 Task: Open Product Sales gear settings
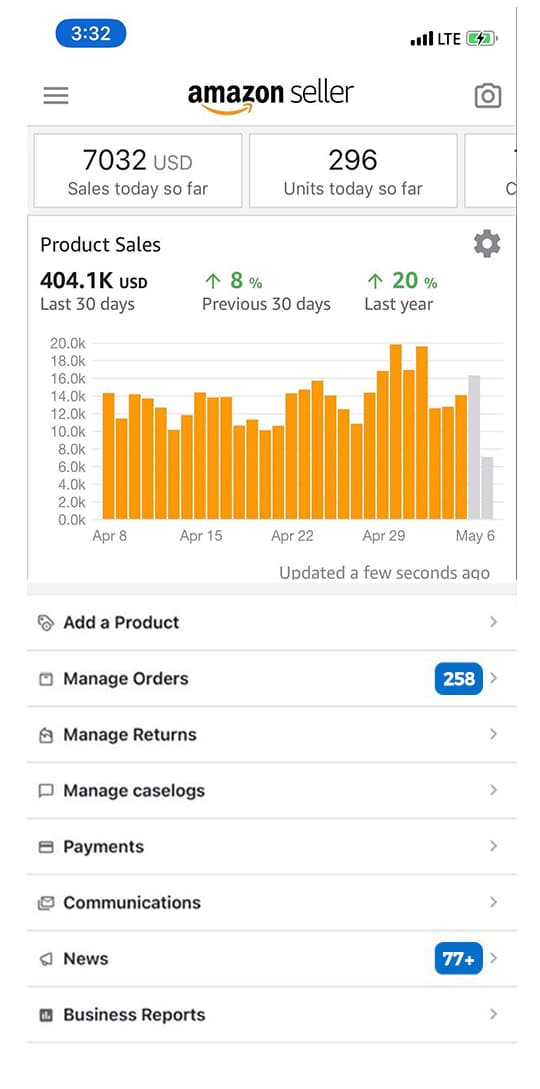(x=487, y=244)
